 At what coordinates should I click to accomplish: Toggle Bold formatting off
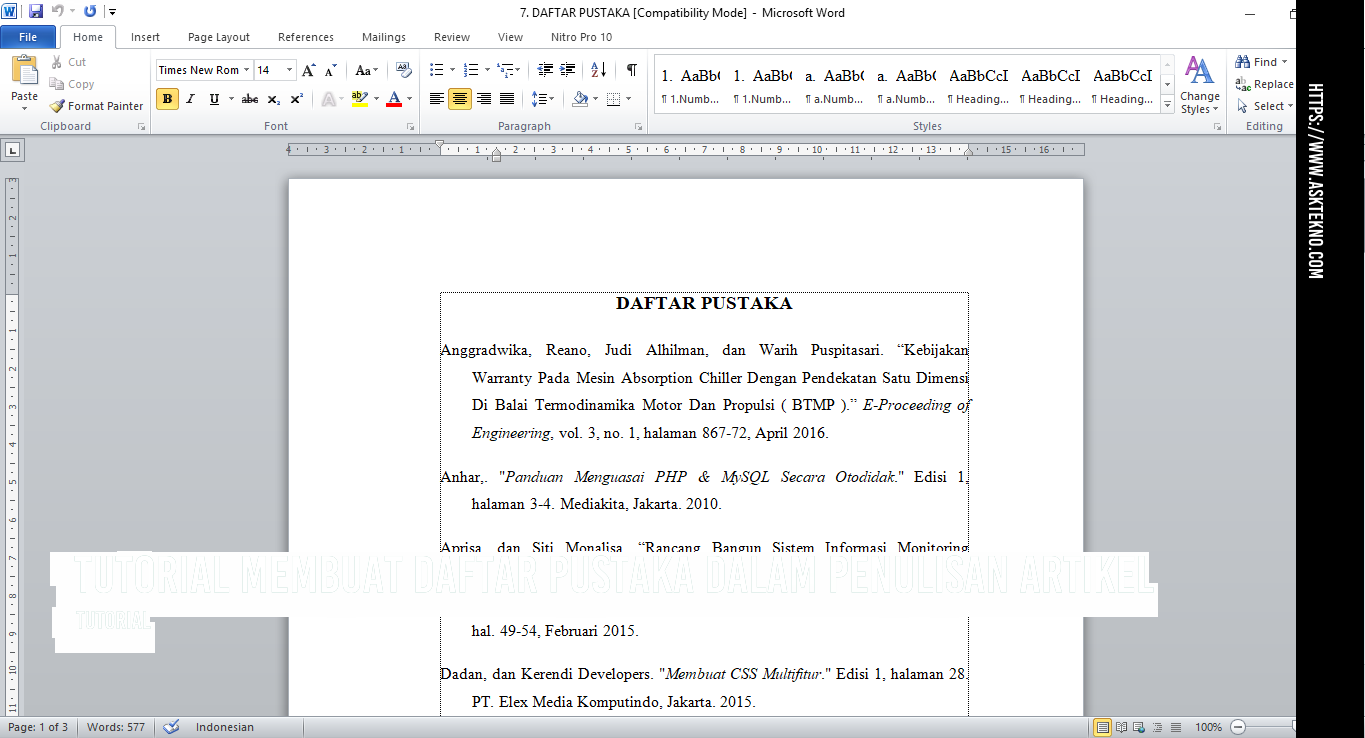click(167, 99)
